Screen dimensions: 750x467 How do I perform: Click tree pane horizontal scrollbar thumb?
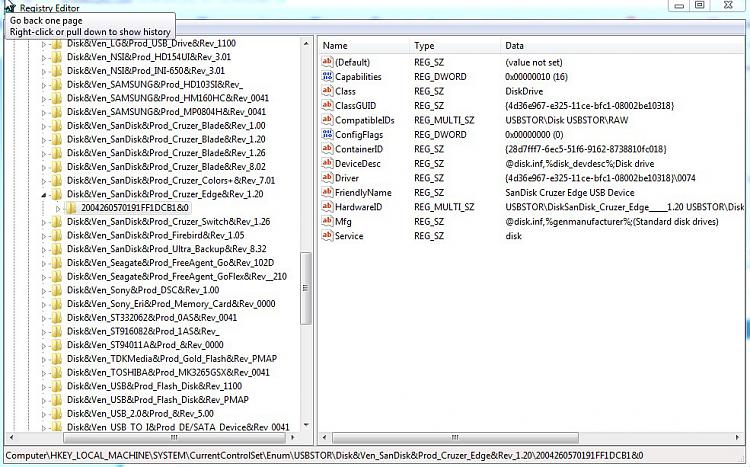(x=174, y=438)
